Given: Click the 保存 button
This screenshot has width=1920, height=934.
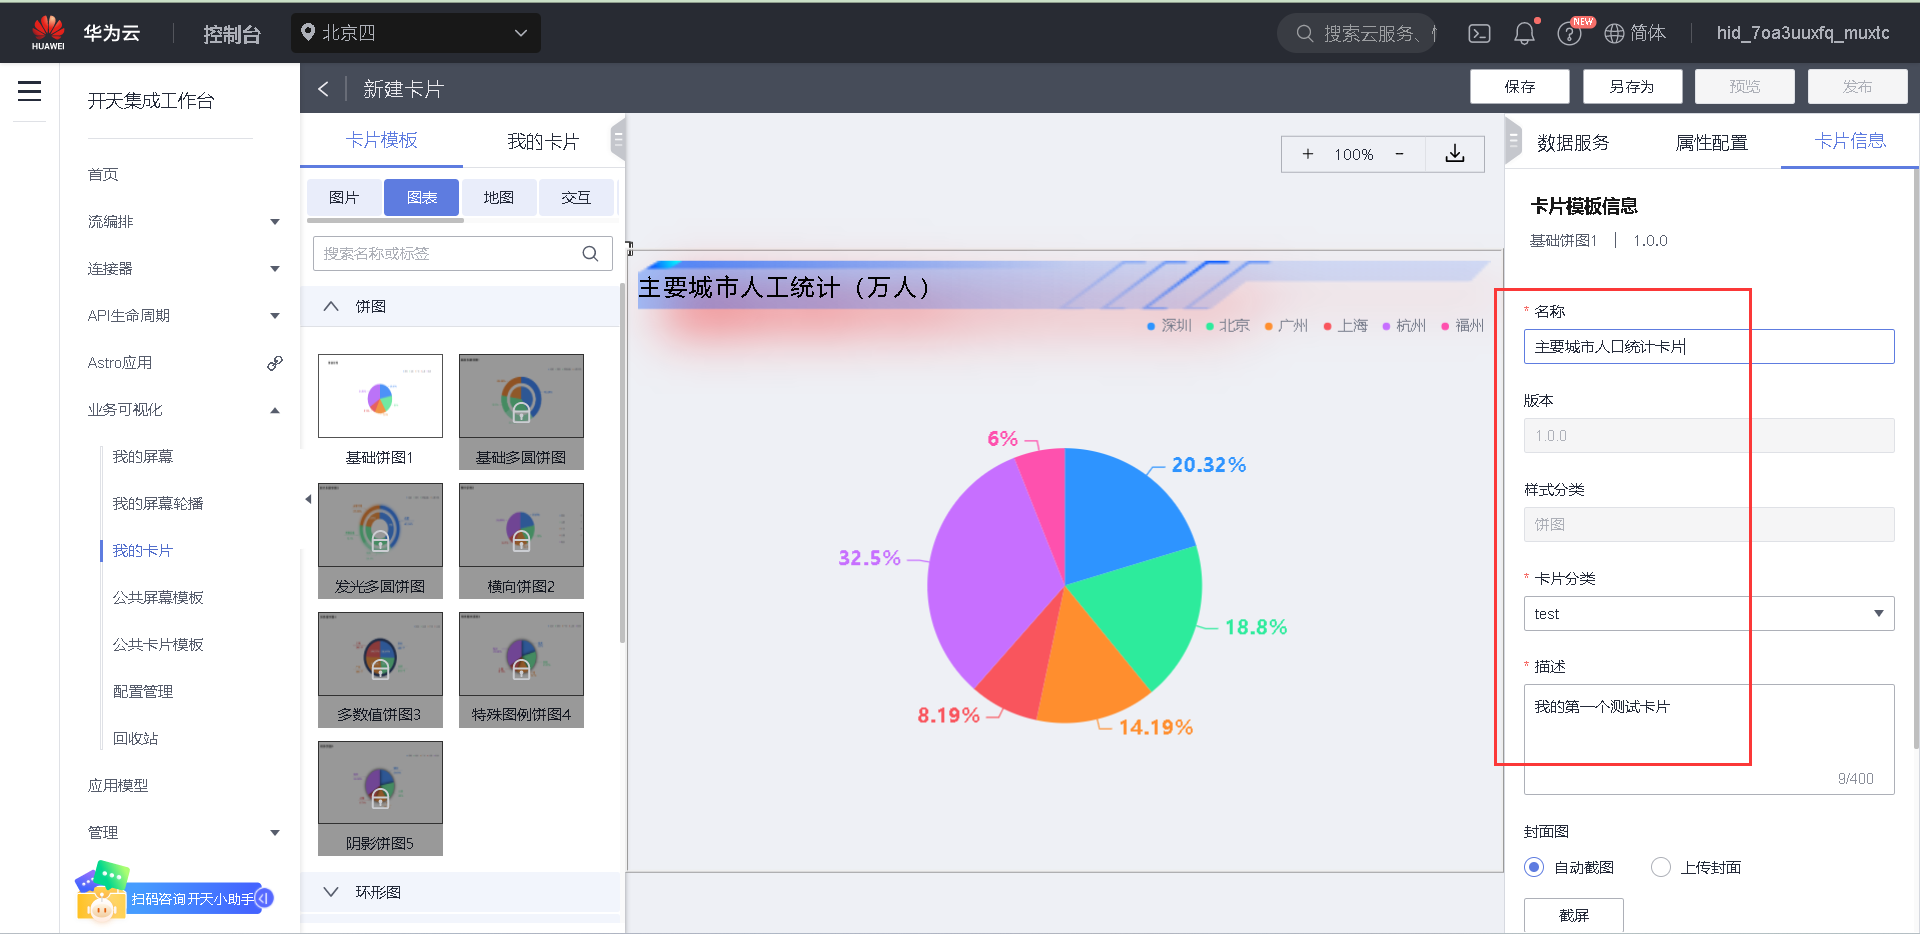Looking at the screenshot, I should point(1520,87).
